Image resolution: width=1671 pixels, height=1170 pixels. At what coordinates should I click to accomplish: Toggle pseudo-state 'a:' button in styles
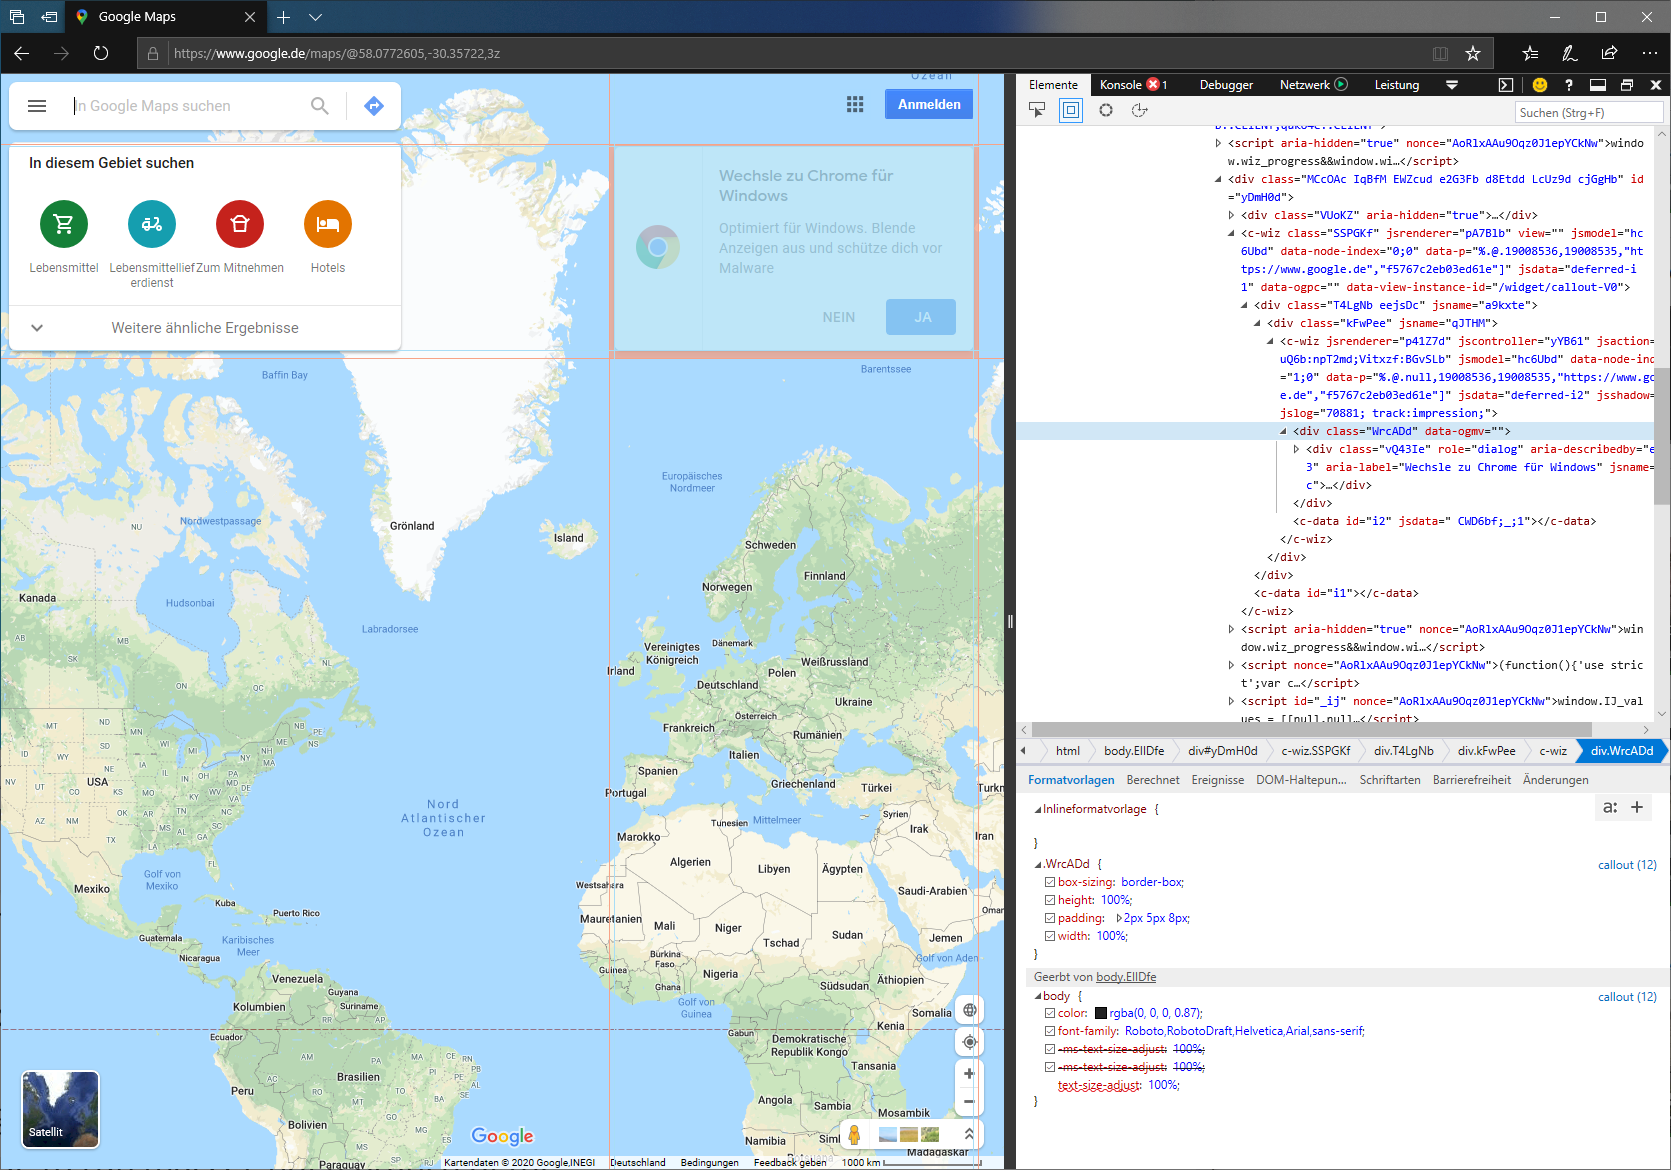1610,807
